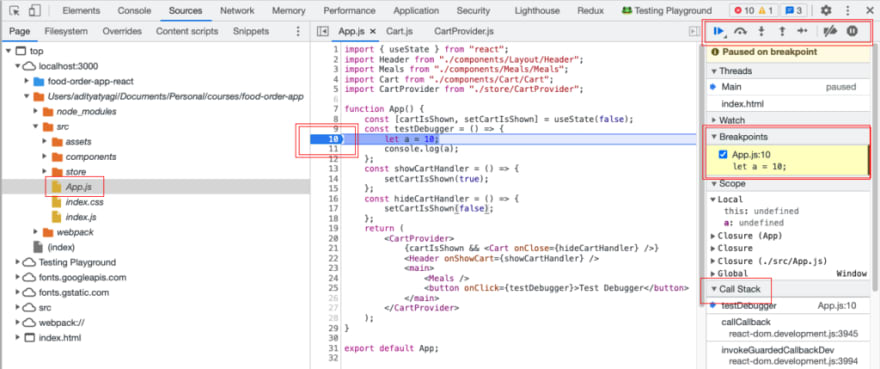Switch to the Cart.js editor tab
The image size is (880, 369).
click(399, 31)
